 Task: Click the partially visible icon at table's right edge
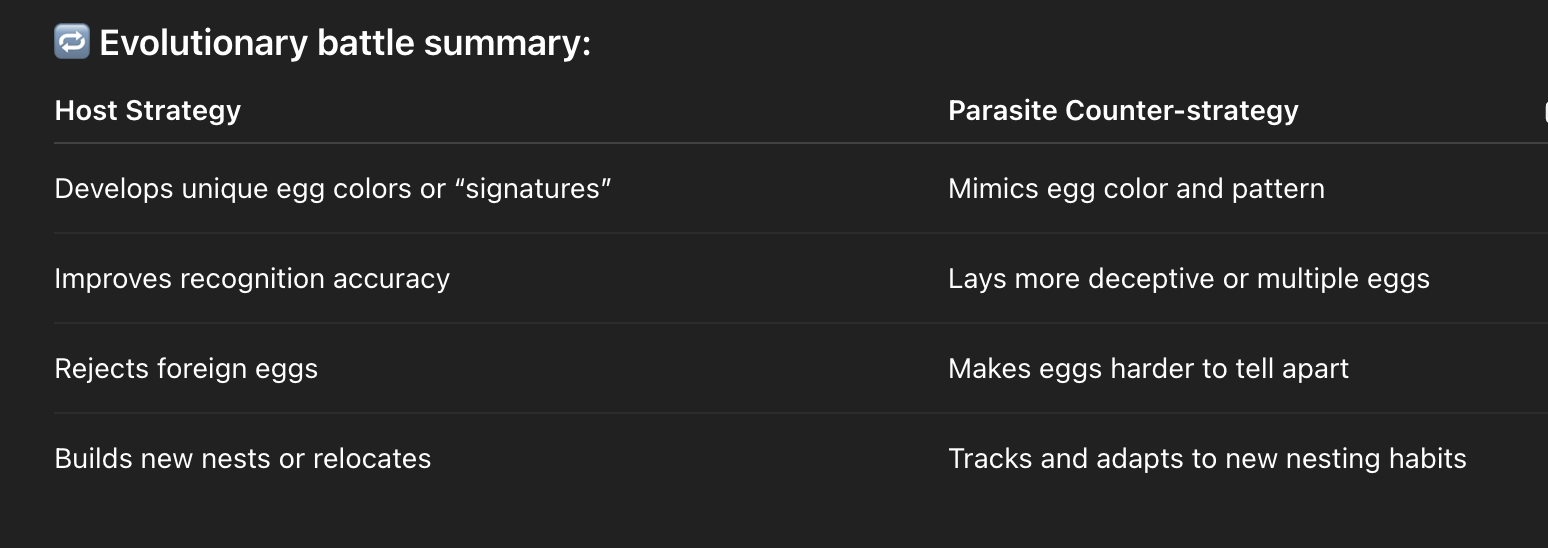point(1544,111)
